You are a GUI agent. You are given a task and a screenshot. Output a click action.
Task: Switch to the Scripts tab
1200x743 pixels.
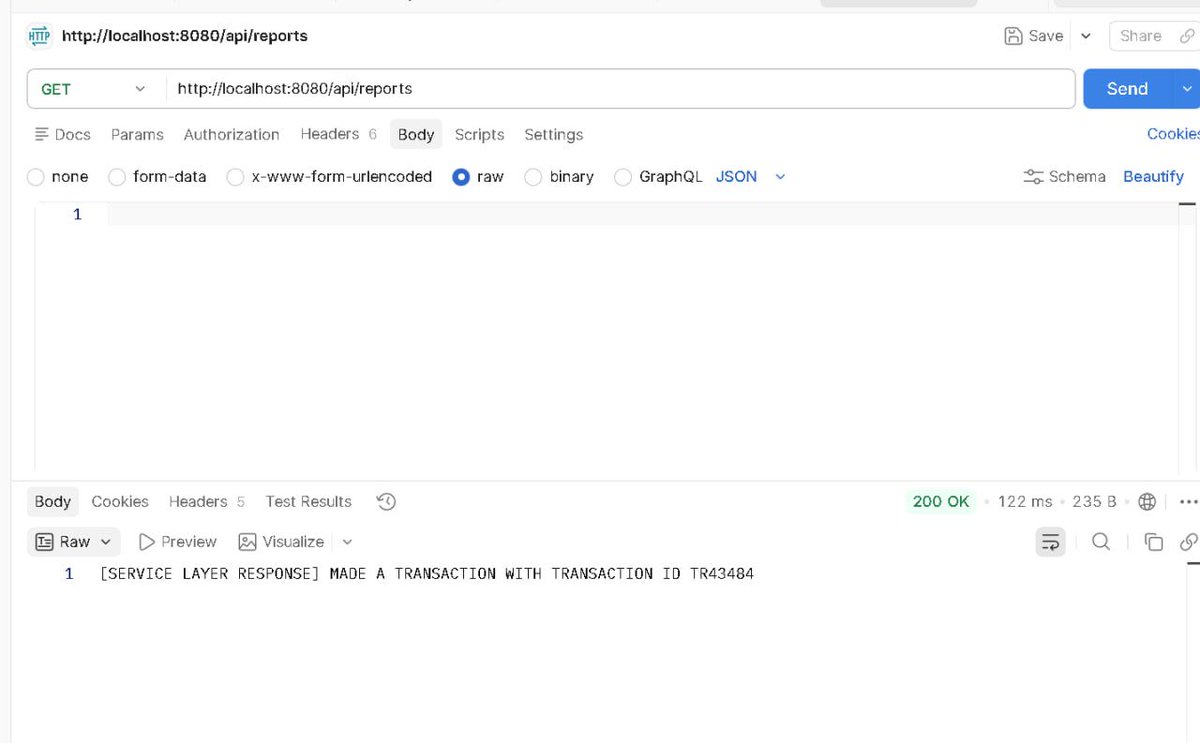[479, 134]
